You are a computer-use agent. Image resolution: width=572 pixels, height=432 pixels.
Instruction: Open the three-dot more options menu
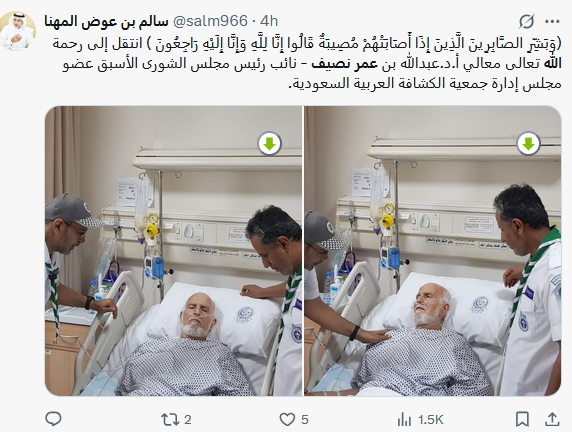point(552,22)
